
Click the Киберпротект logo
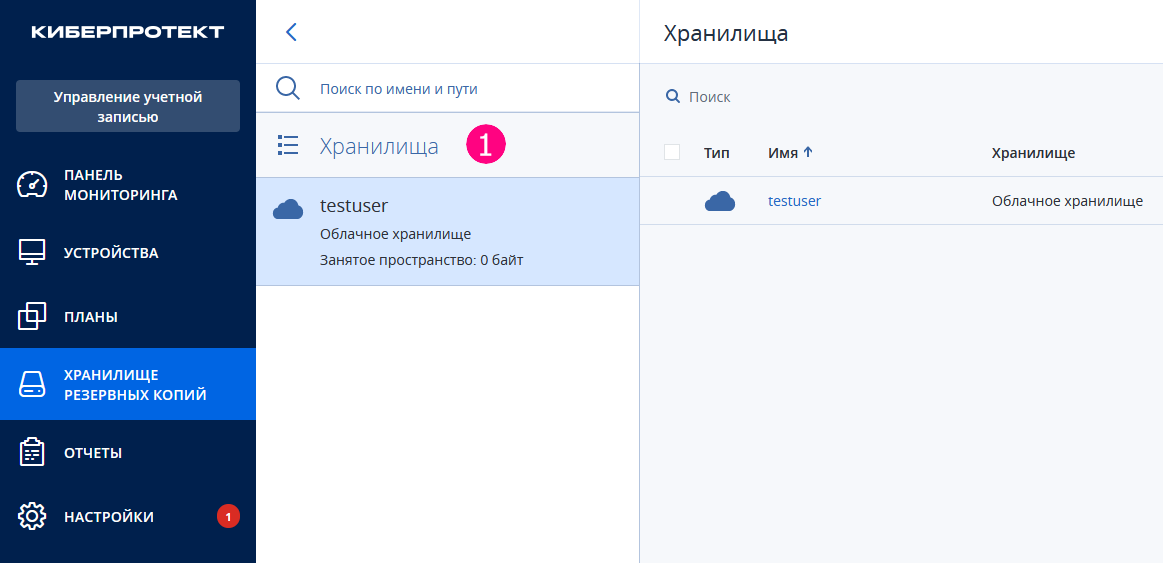(128, 32)
